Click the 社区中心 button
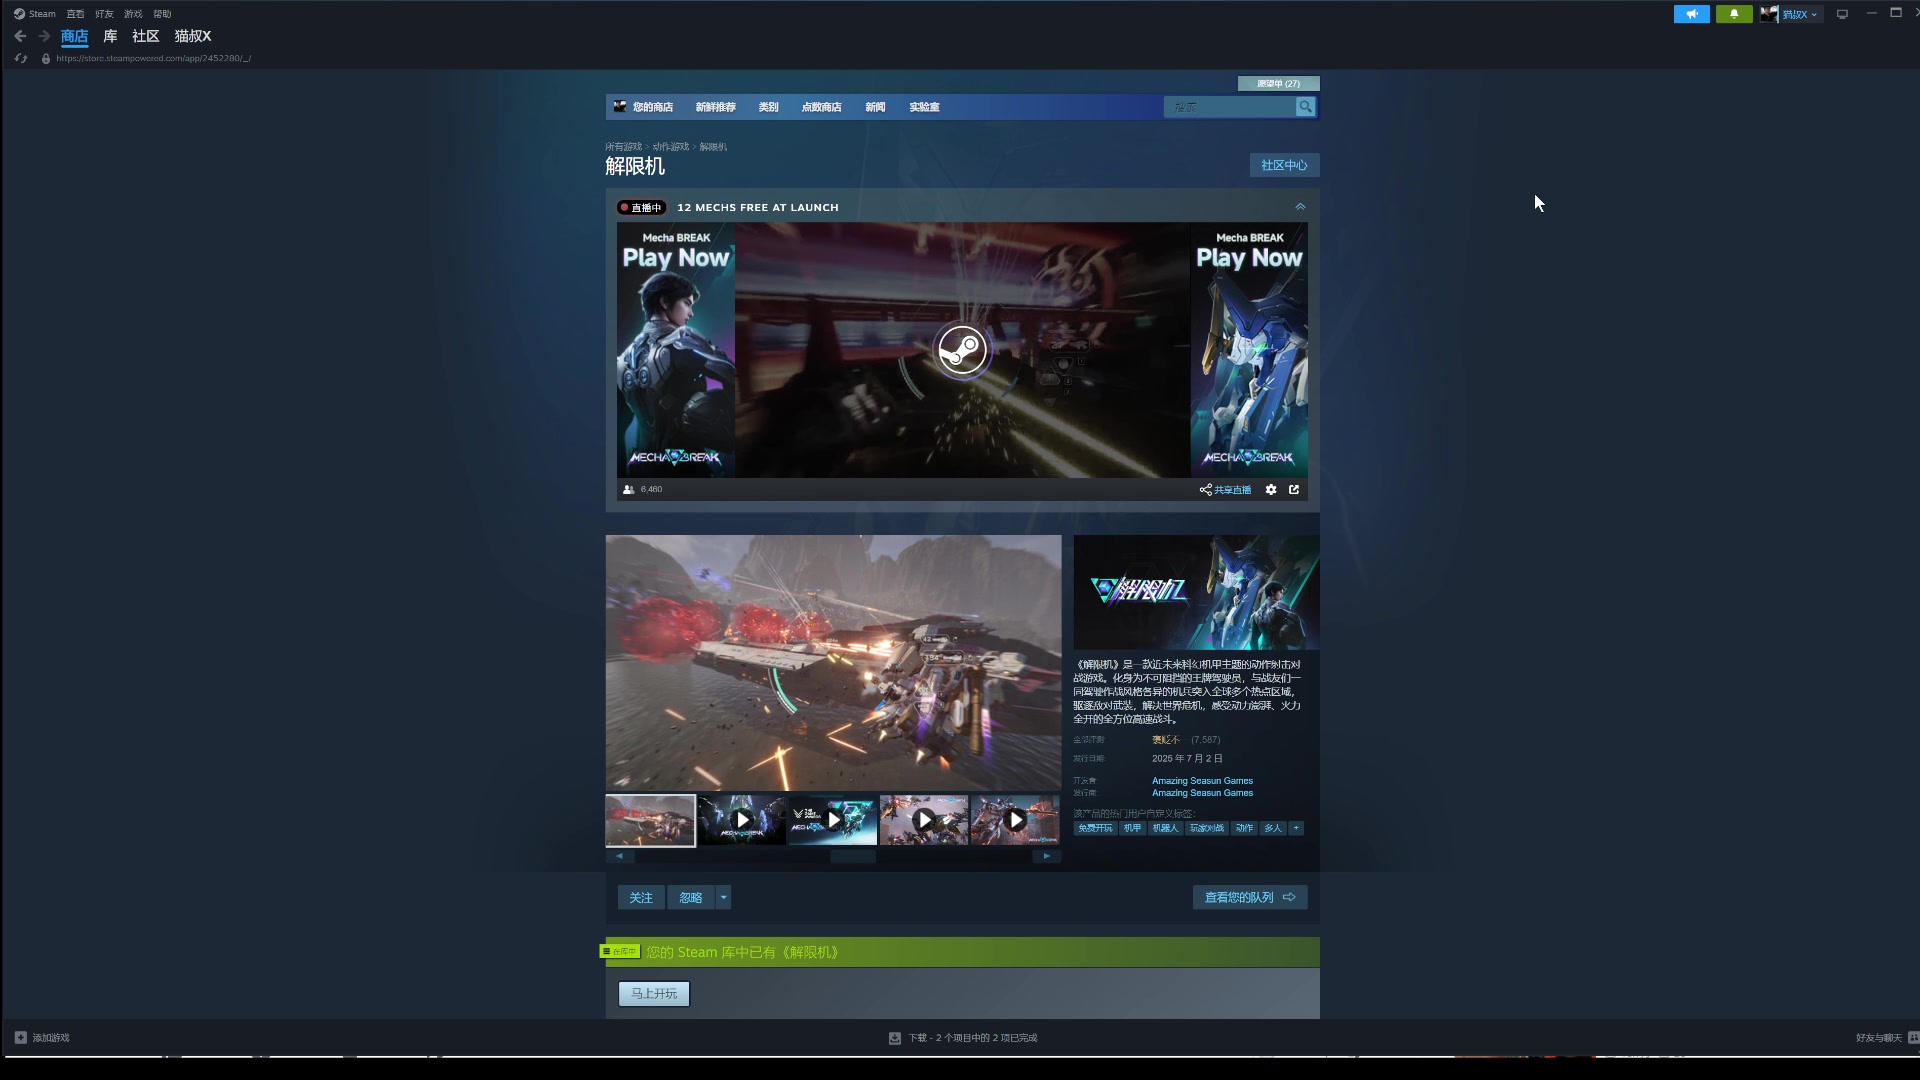Viewport: 1920px width, 1080px height. (1284, 165)
